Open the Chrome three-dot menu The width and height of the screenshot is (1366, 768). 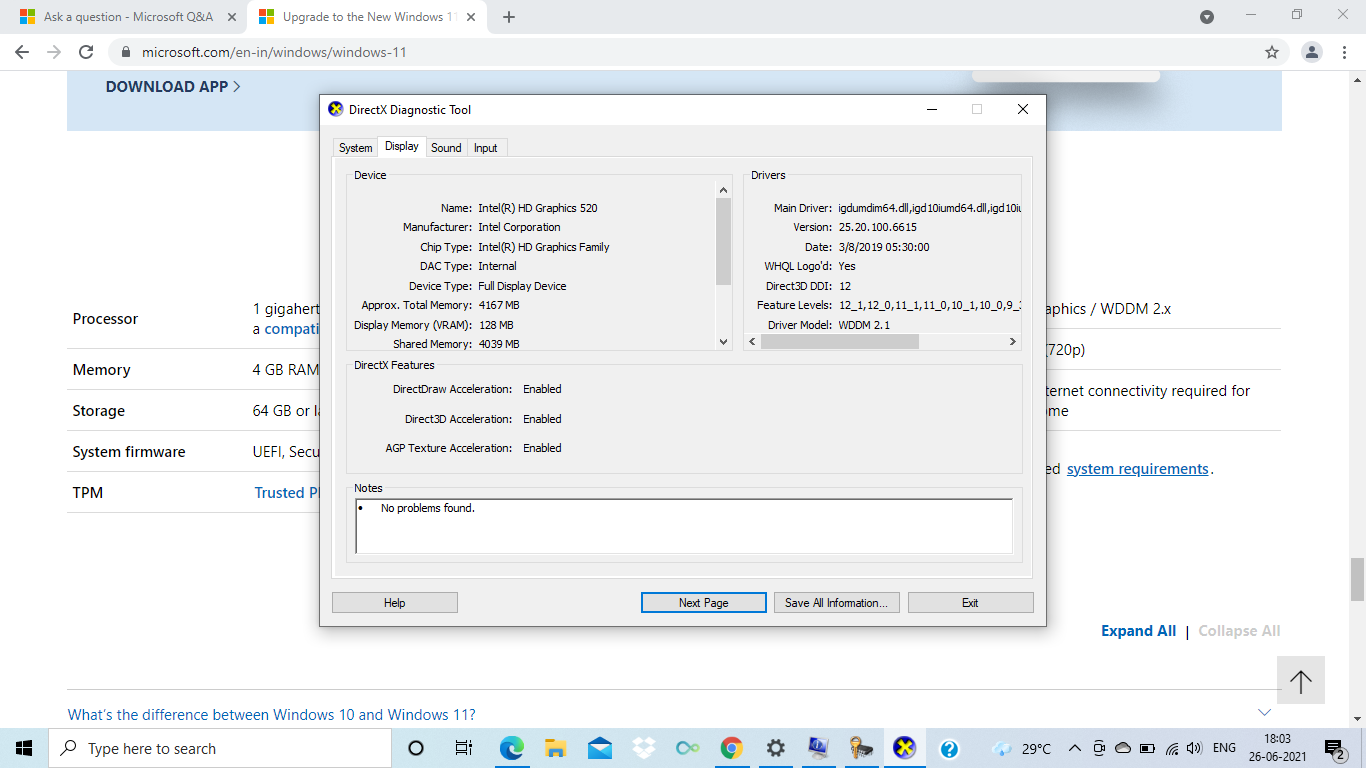(x=1345, y=52)
